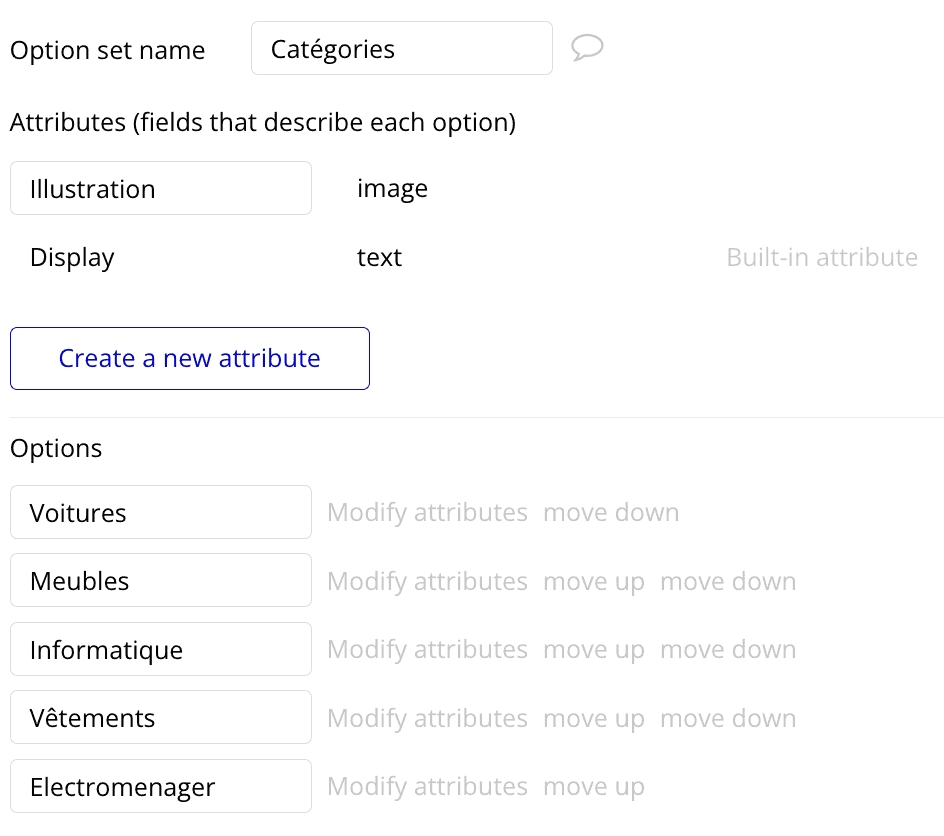
Task: Select the Option set name field
Action: [x=401, y=47]
